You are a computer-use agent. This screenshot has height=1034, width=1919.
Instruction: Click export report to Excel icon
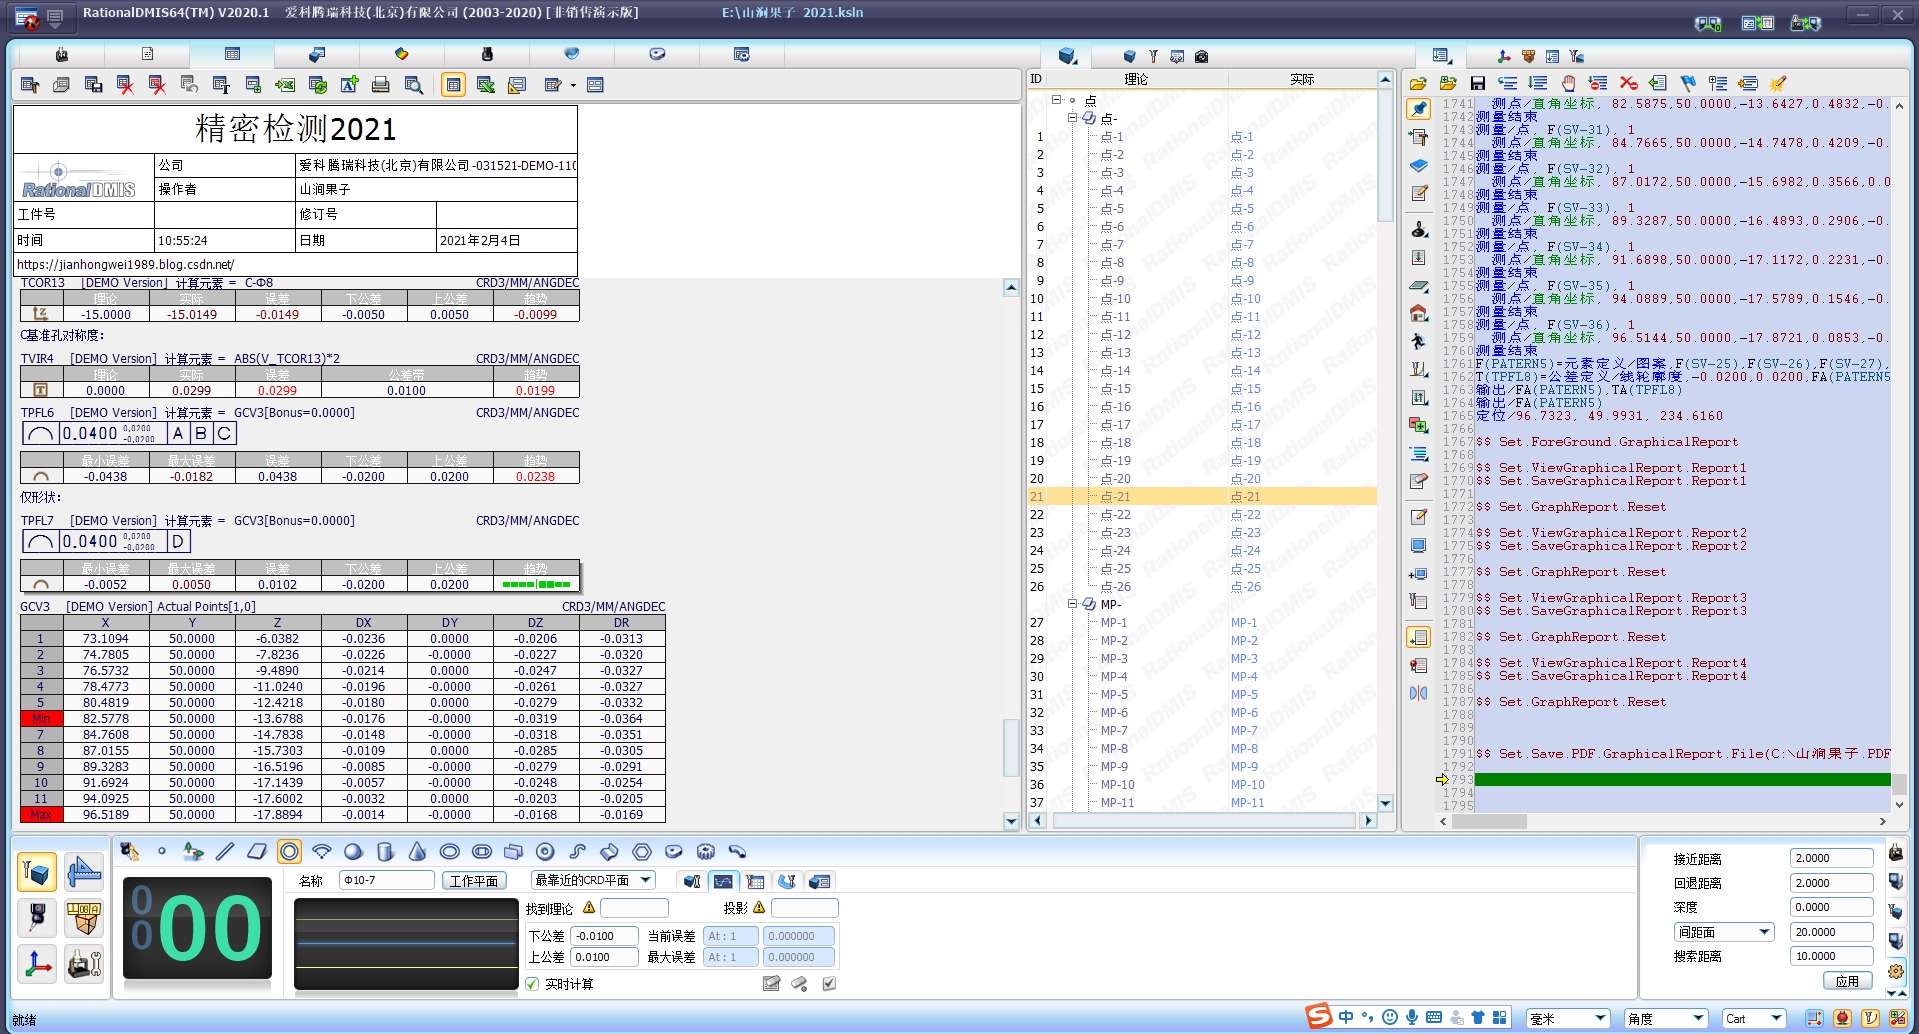(x=286, y=85)
